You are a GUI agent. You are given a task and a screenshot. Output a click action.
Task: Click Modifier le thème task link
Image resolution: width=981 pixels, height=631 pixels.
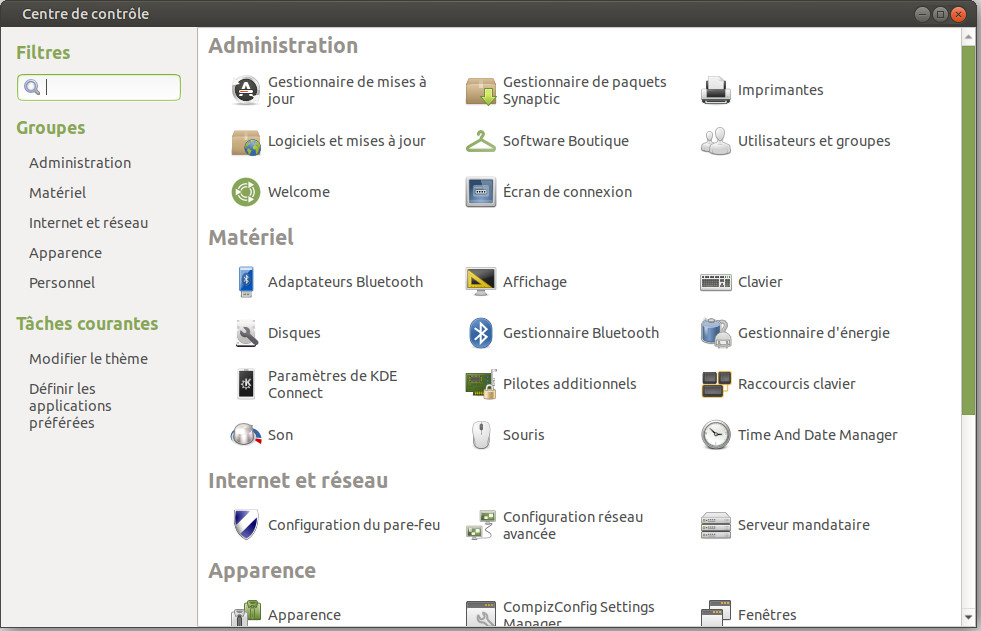point(88,359)
